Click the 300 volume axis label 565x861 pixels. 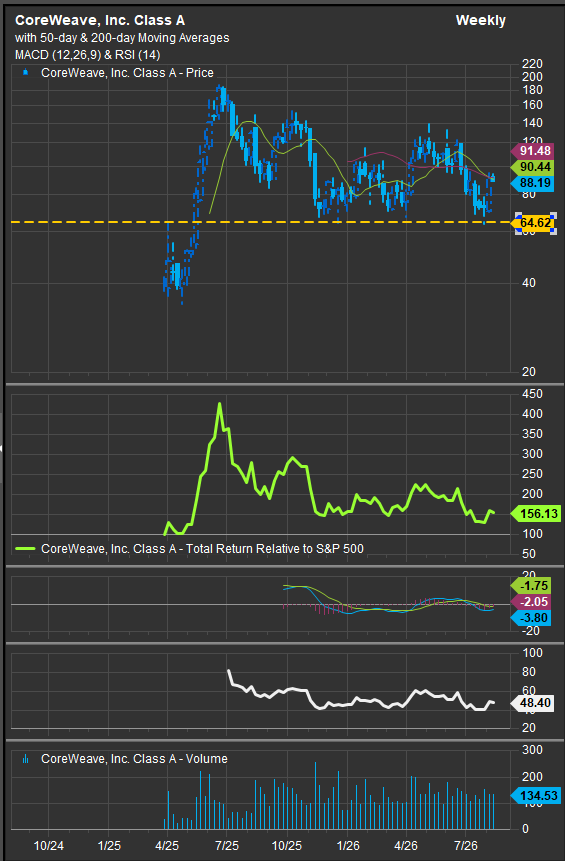tap(532, 750)
